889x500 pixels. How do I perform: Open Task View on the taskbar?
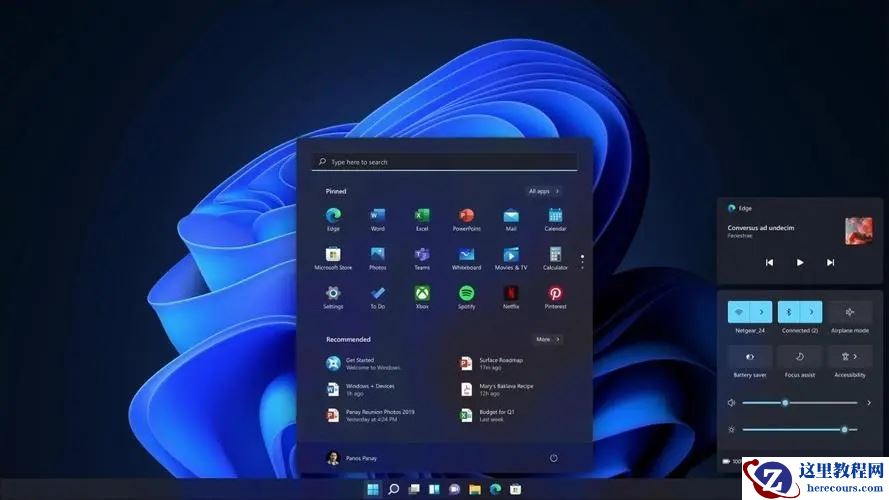[x=414, y=489]
